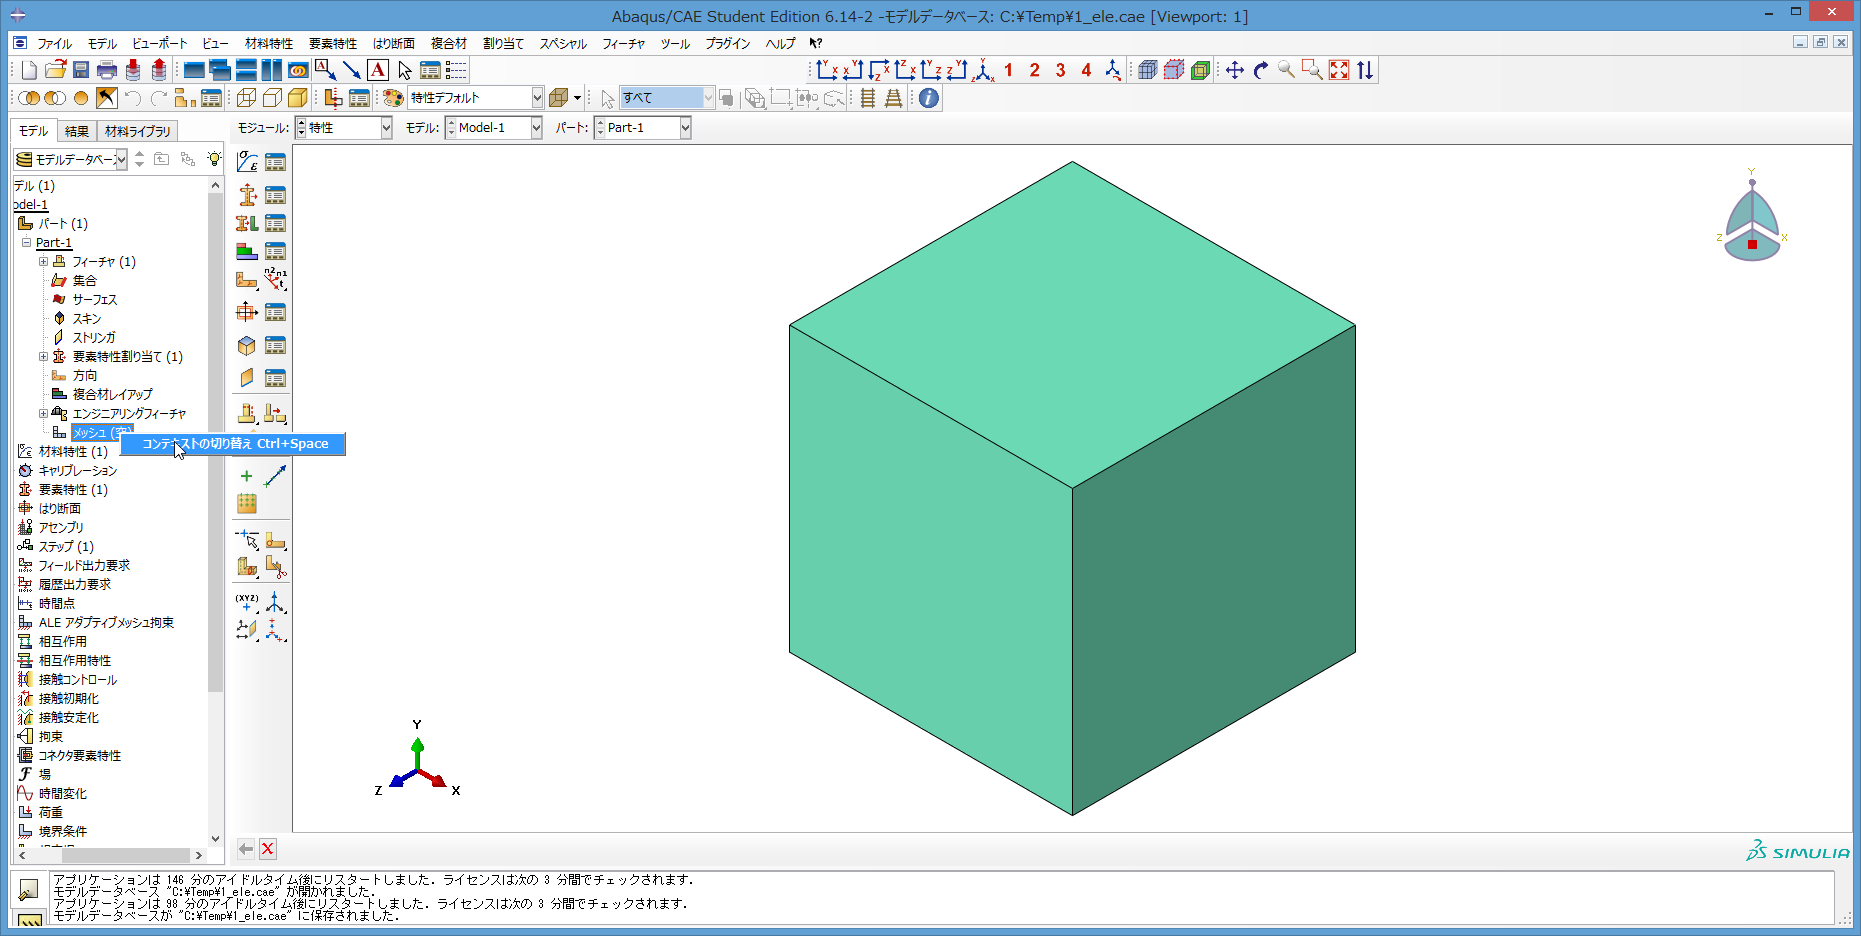This screenshot has height=936, width=1861.
Task: Click the Create Arrow annotation icon
Action: [x=352, y=70]
